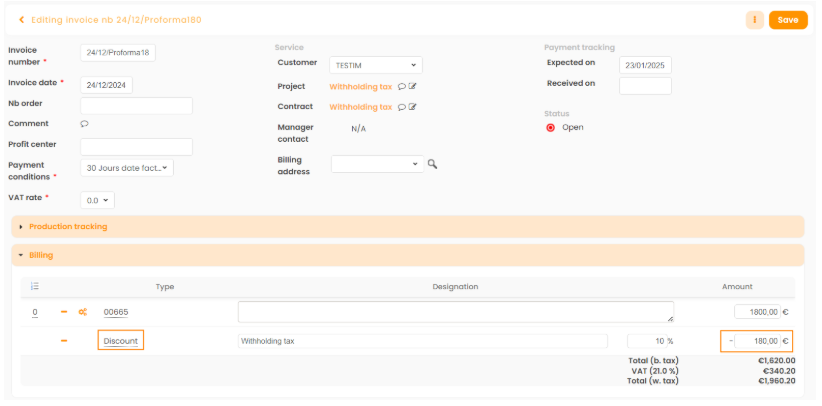
Task: Click the back arrow beside Editing invoice
Action: pyautogui.click(x=21, y=20)
